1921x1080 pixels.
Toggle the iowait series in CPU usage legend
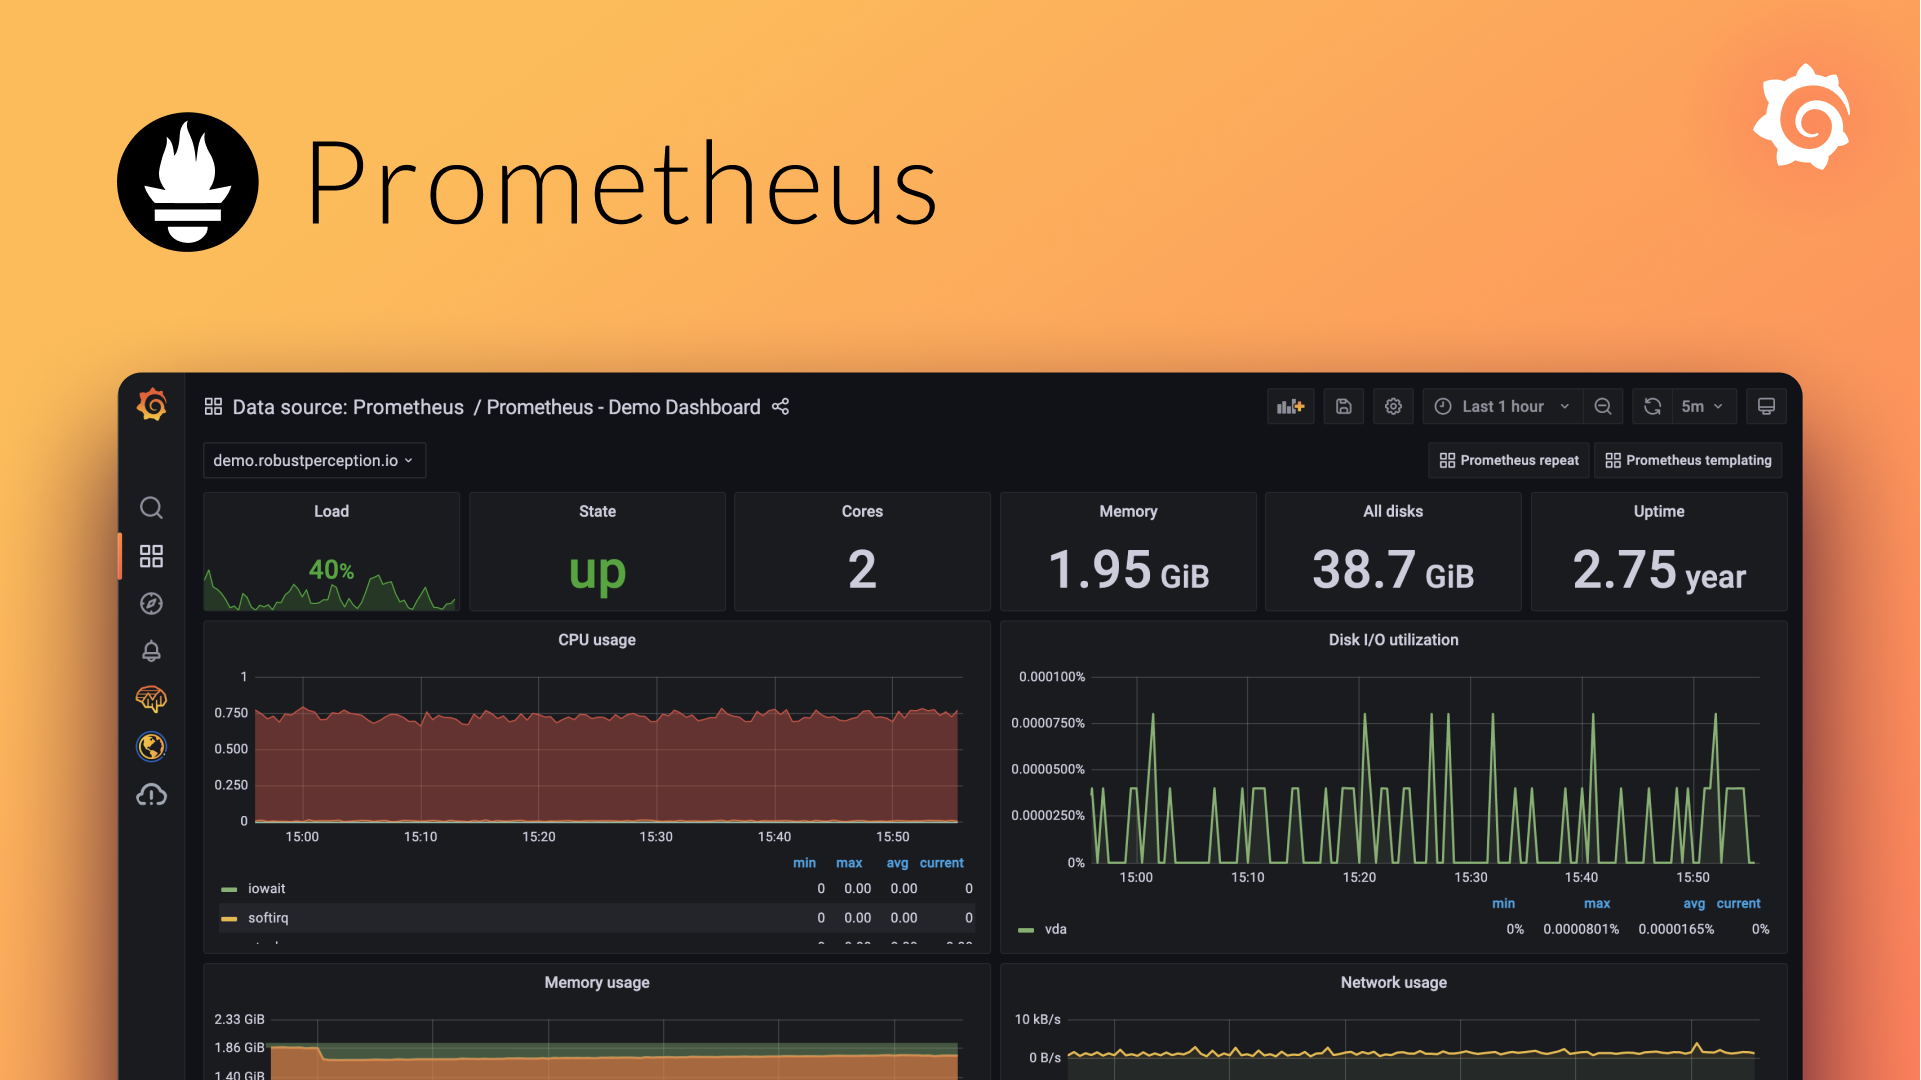pyautogui.click(x=266, y=888)
